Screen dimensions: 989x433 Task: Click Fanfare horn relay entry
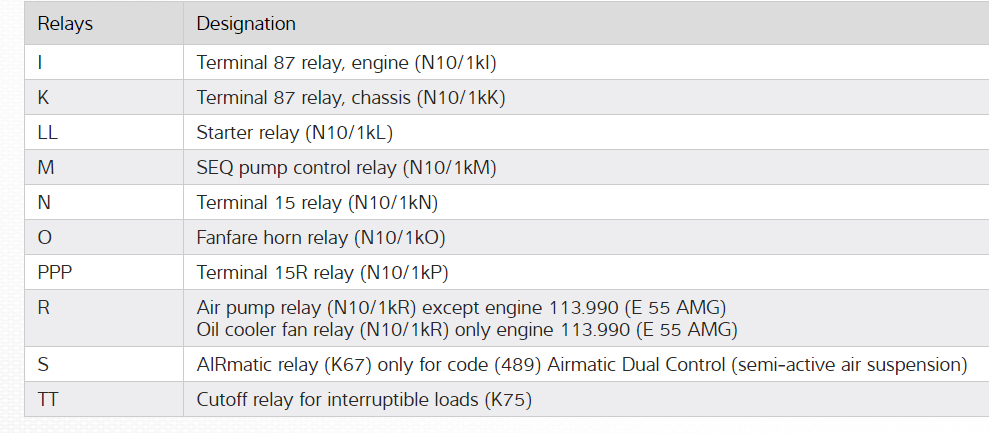pyautogui.click(x=320, y=237)
